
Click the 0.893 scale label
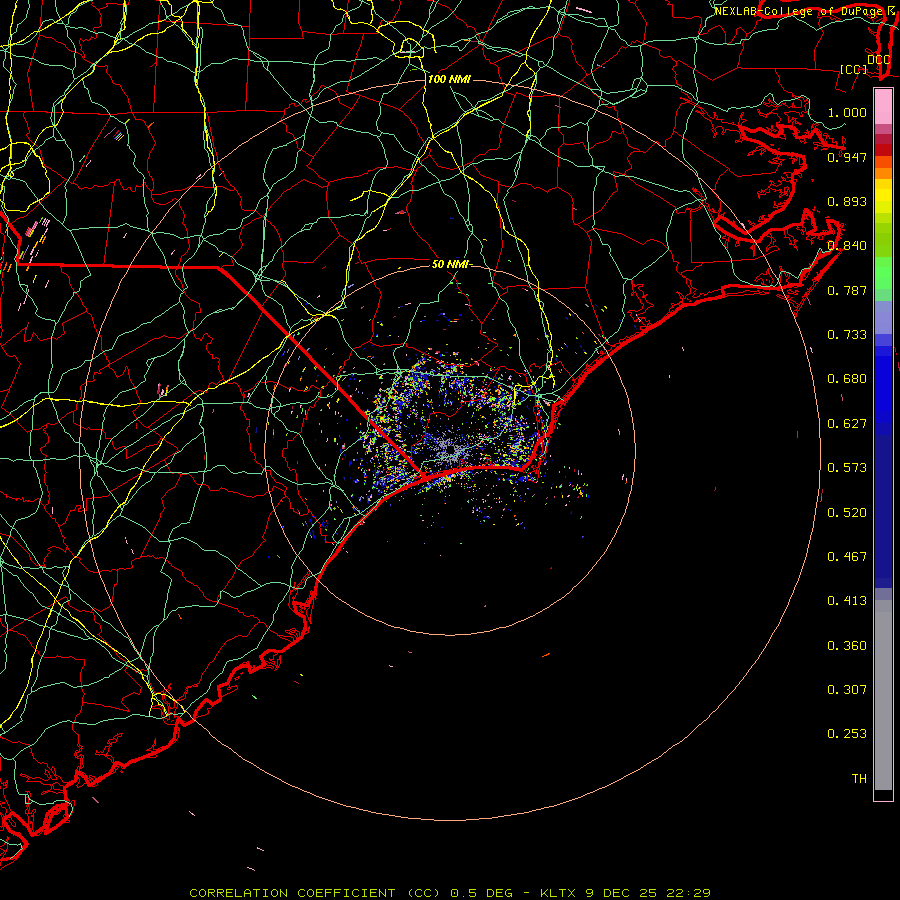(847, 201)
